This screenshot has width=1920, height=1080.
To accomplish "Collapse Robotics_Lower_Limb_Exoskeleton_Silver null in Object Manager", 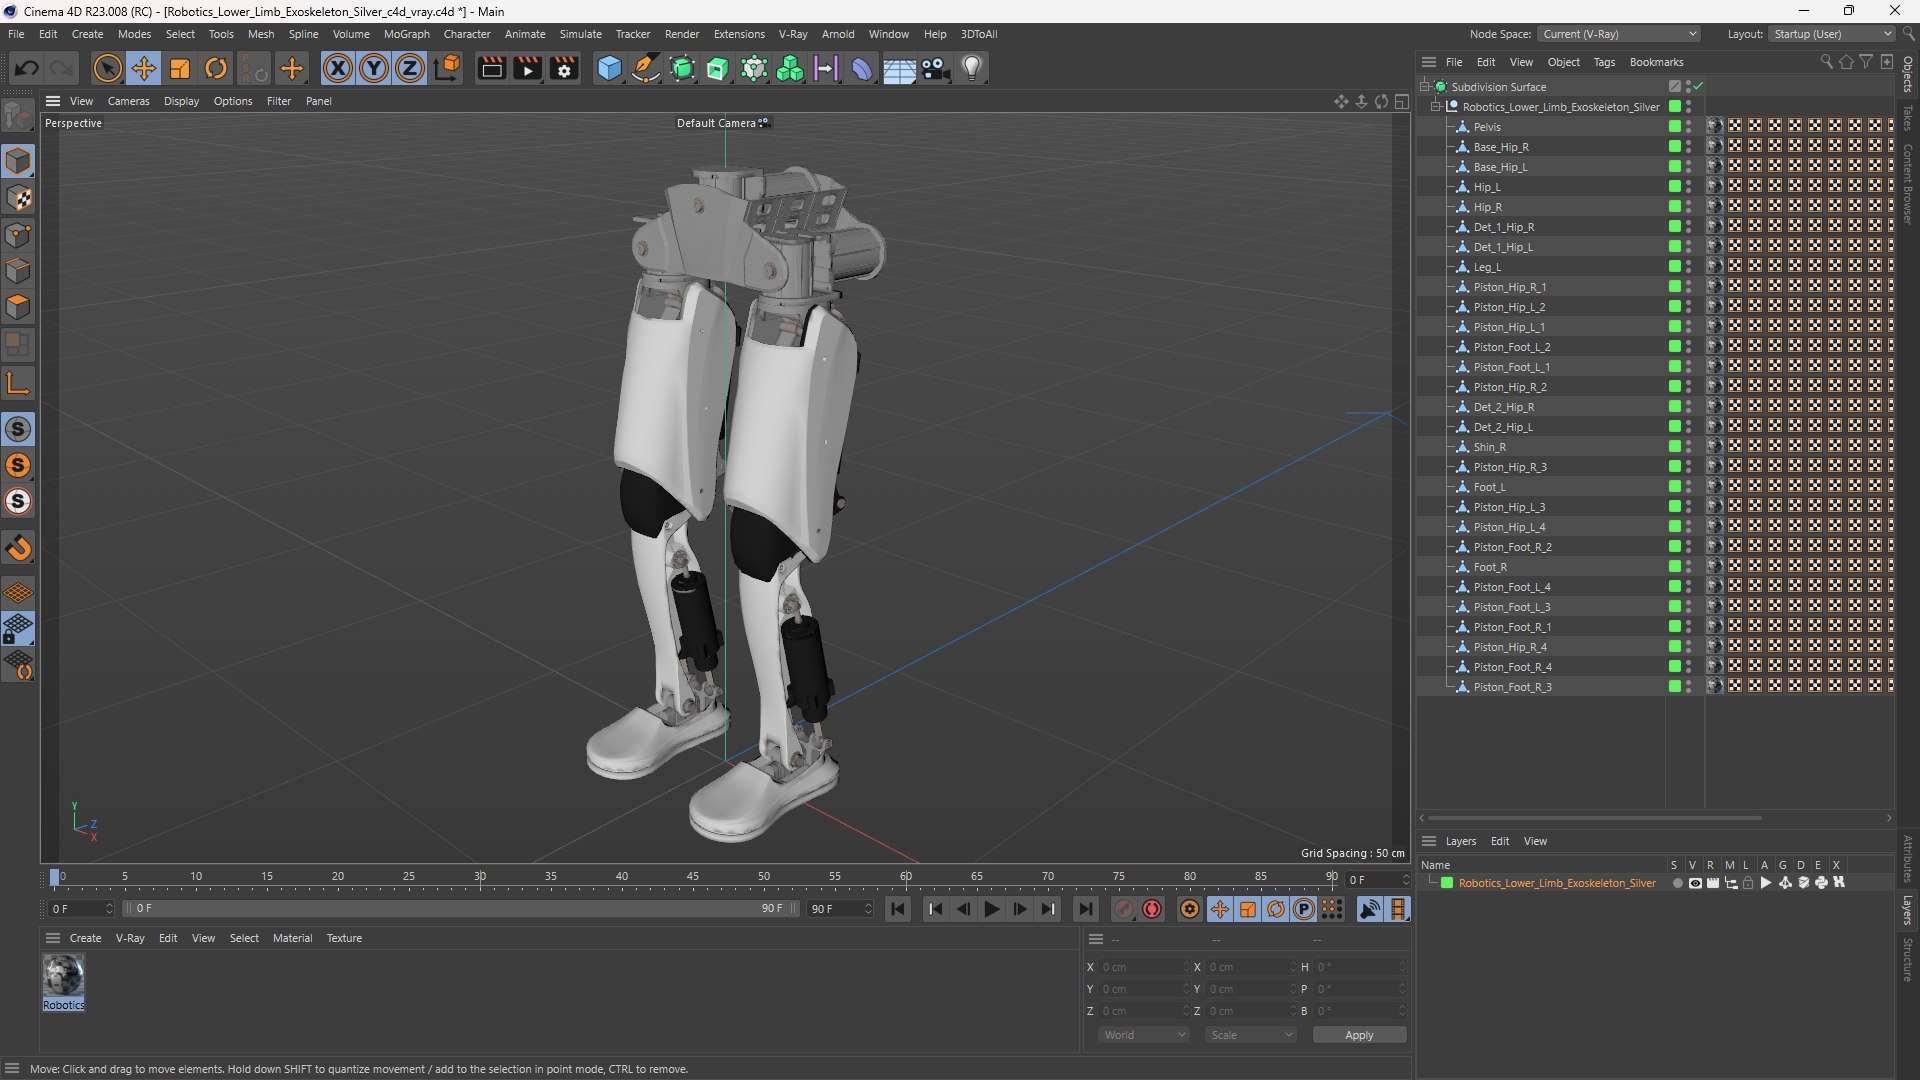I will (x=1436, y=107).
